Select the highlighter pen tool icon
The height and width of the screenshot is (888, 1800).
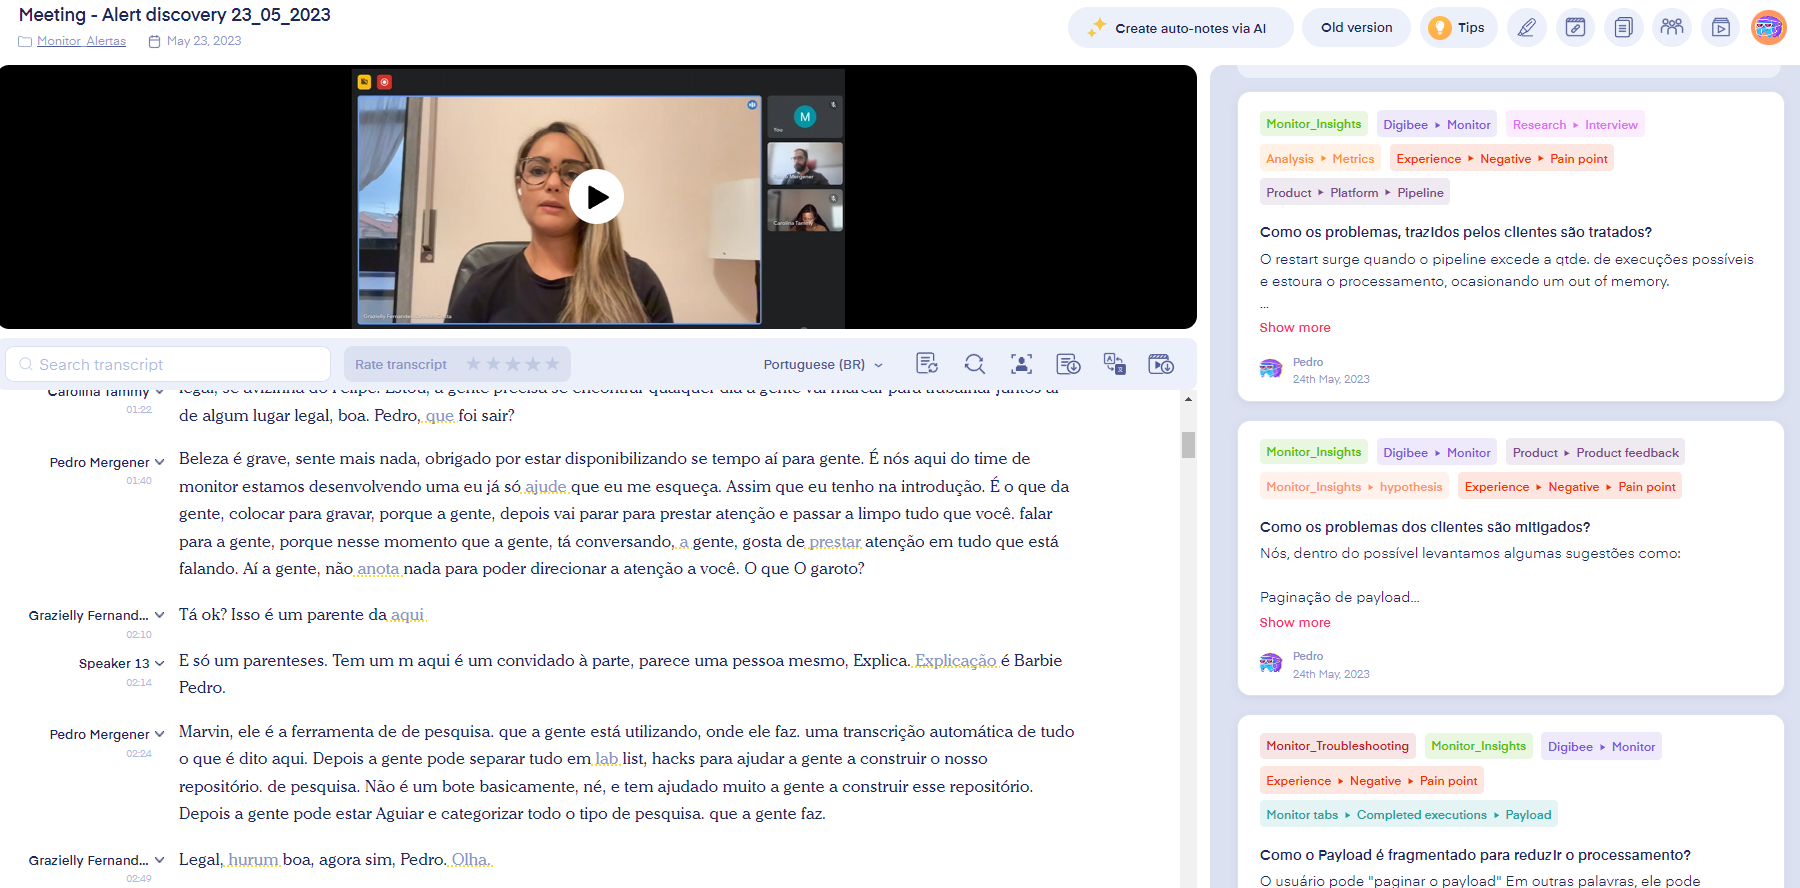pos(1526,28)
